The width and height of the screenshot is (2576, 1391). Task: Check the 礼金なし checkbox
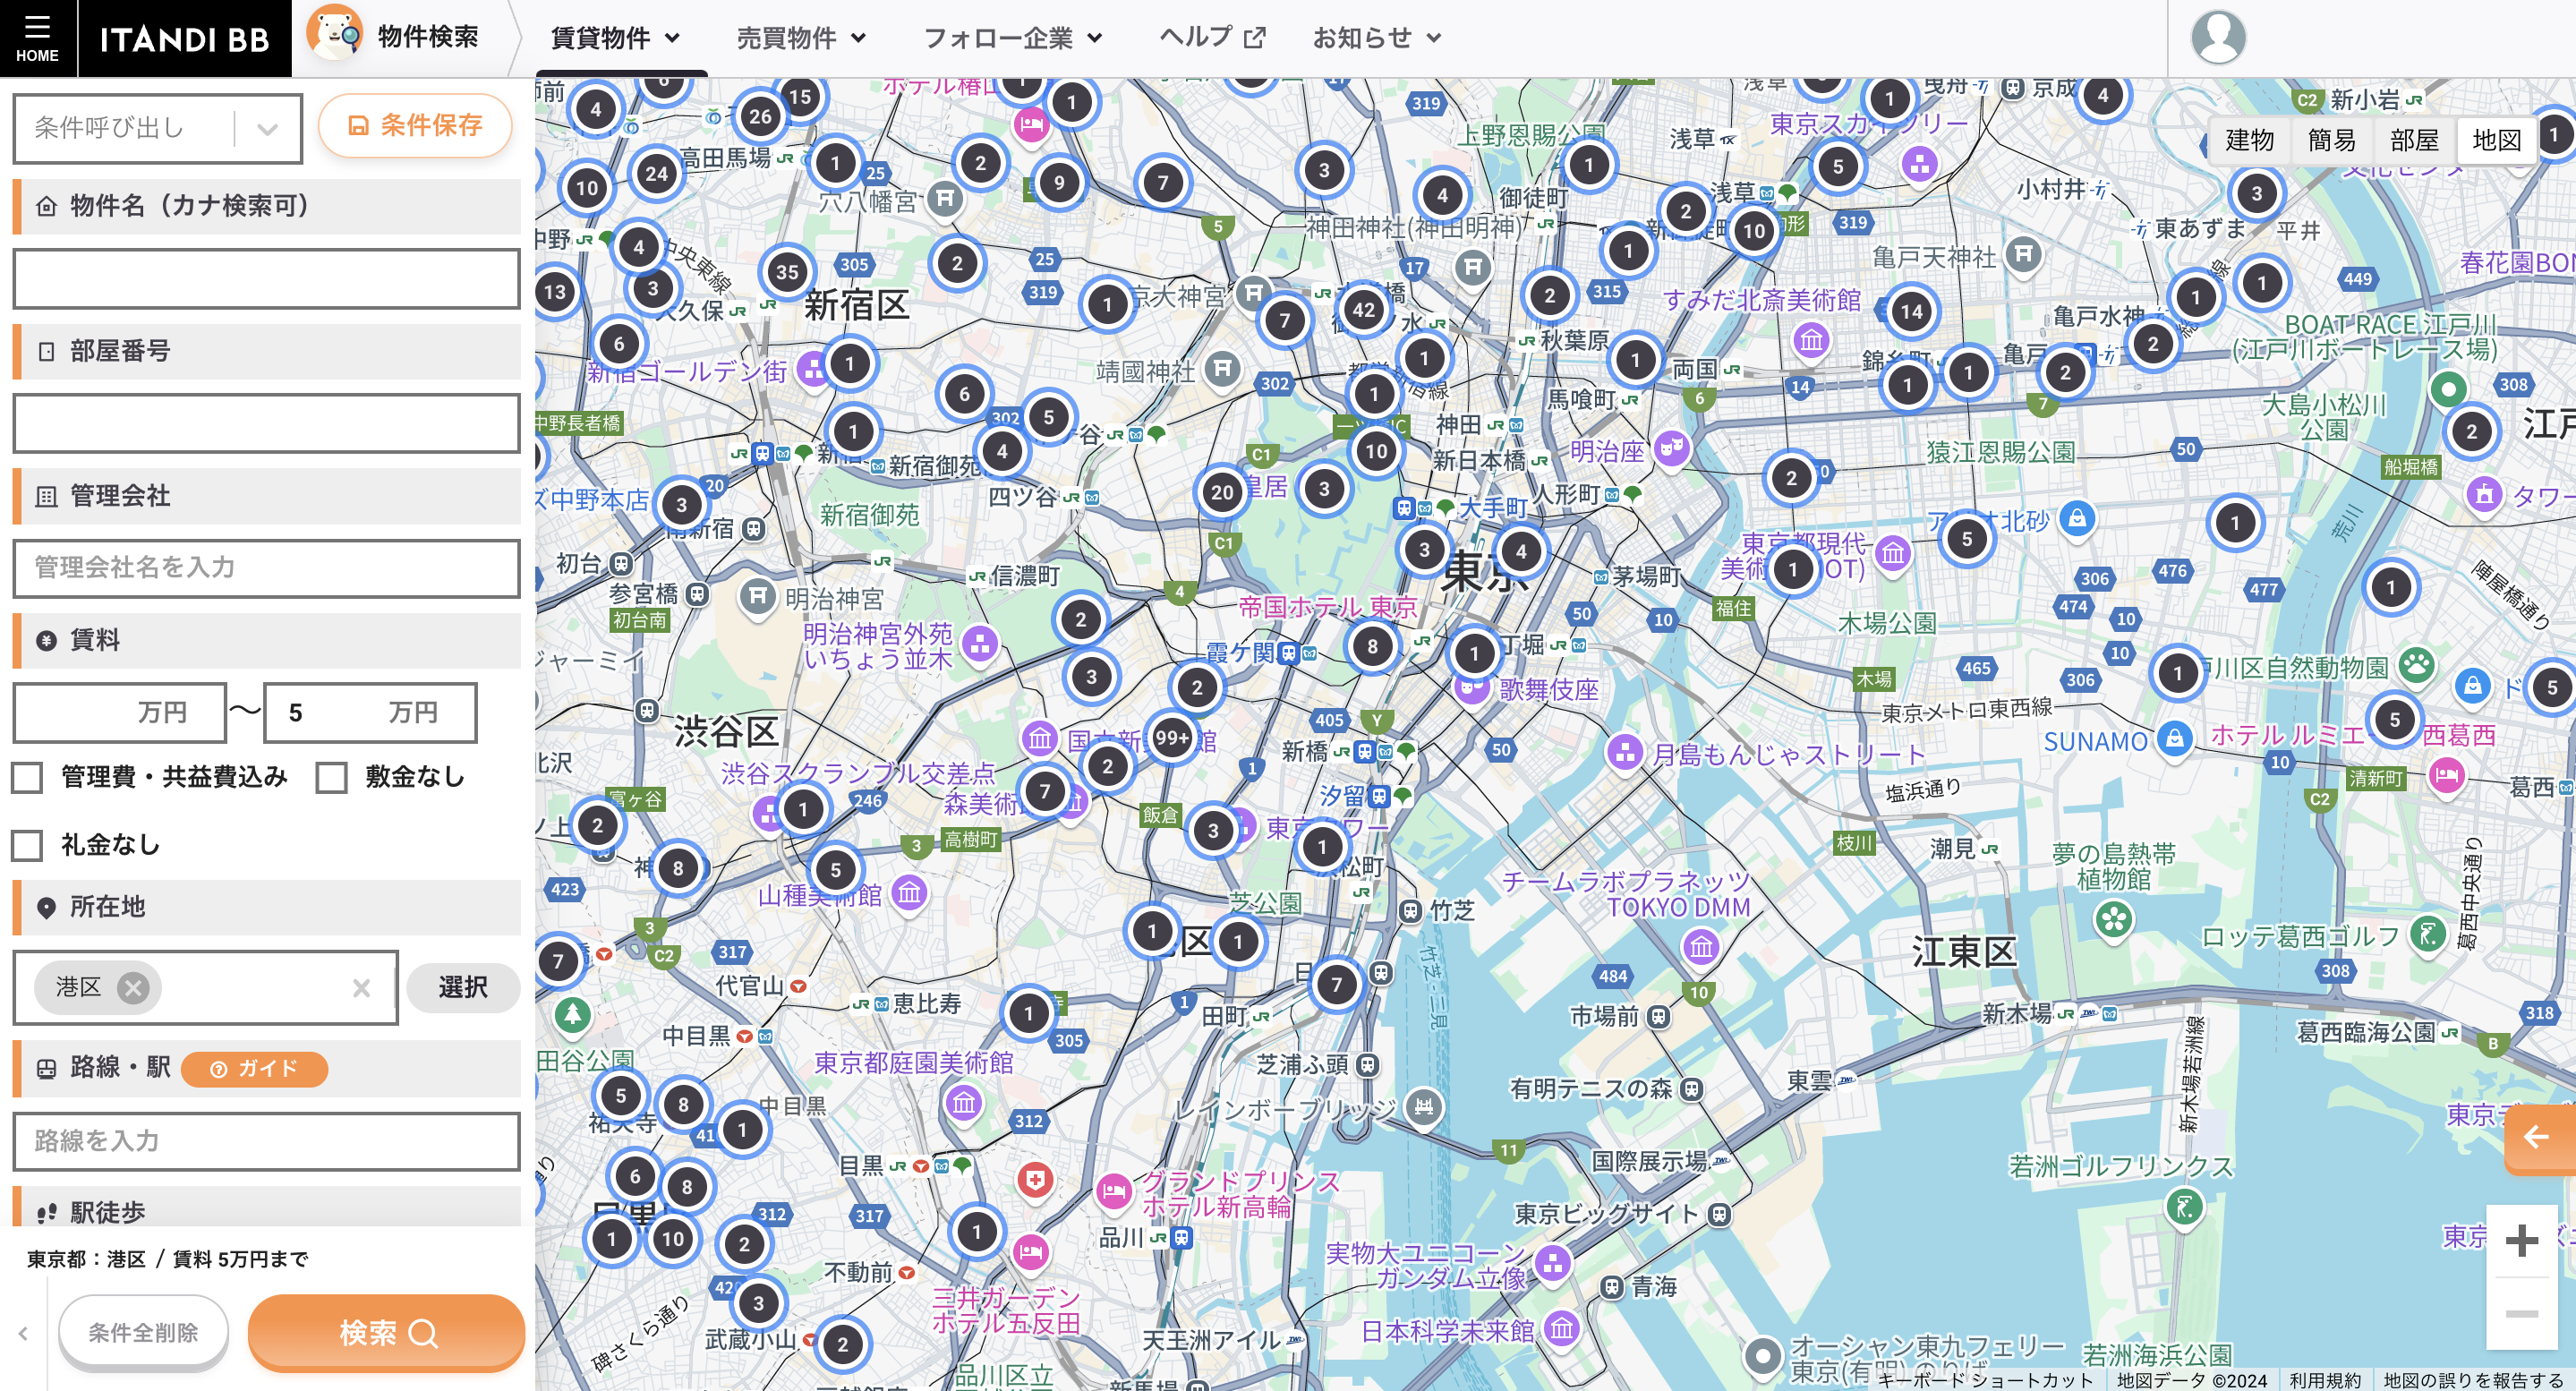pos(27,845)
